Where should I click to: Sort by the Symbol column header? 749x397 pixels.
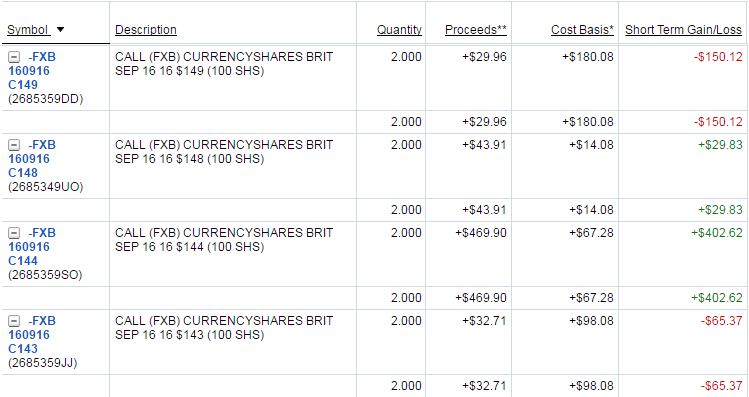click(28, 30)
